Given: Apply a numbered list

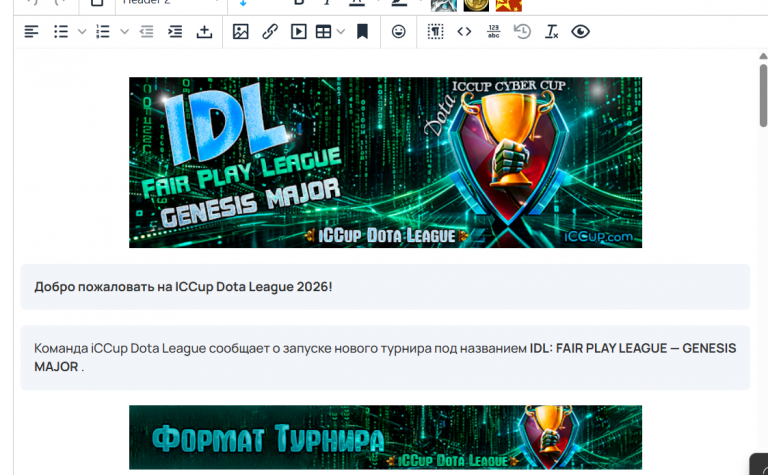Looking at the screenshot, I should click(x=103, y=32).
